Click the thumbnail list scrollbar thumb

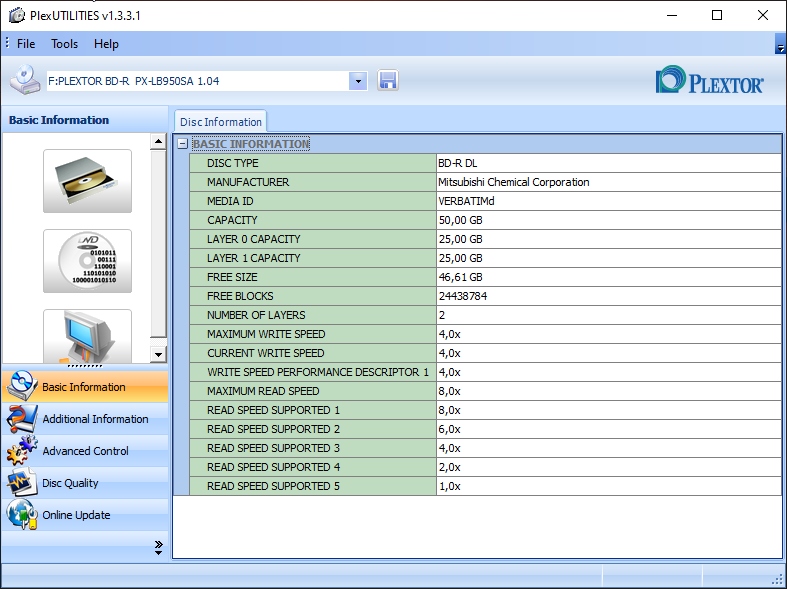(158, 243)
